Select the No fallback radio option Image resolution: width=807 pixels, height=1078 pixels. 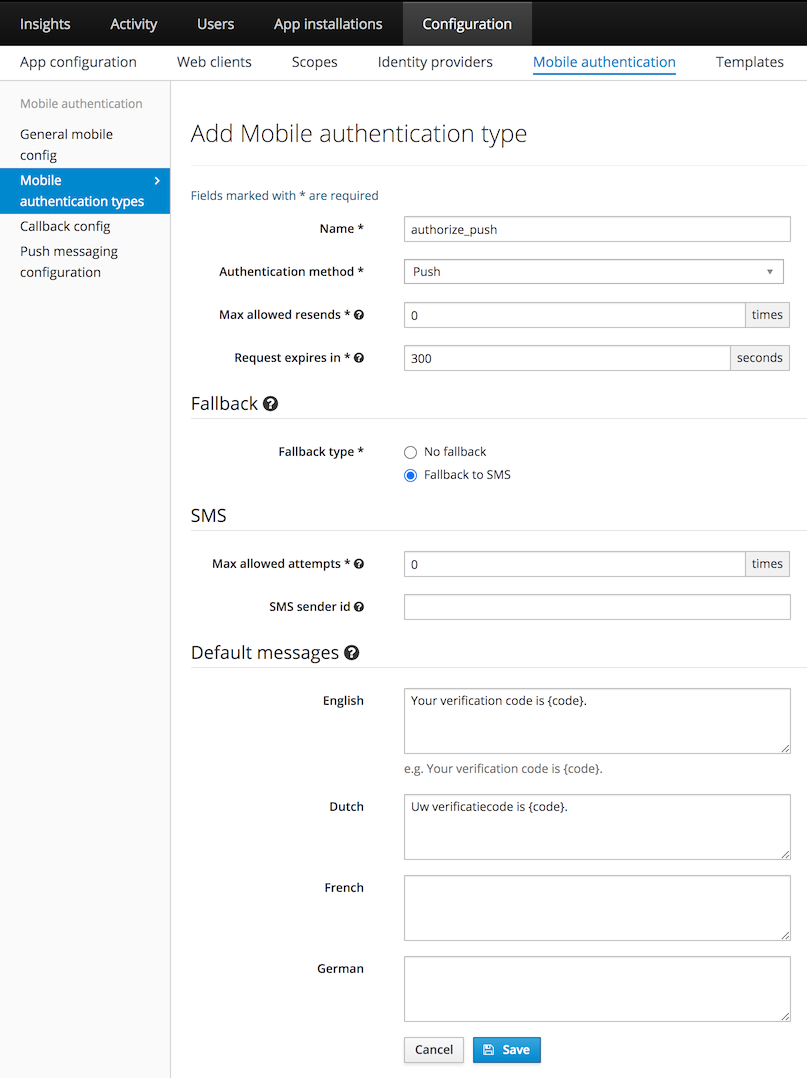(410, 452)
